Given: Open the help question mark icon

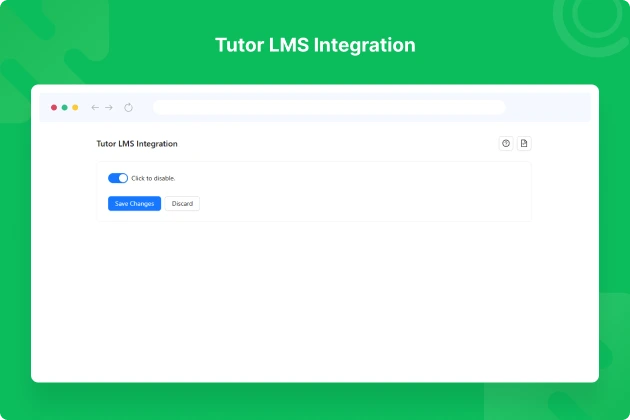Looking at the screenshot, I should (506, 143).
